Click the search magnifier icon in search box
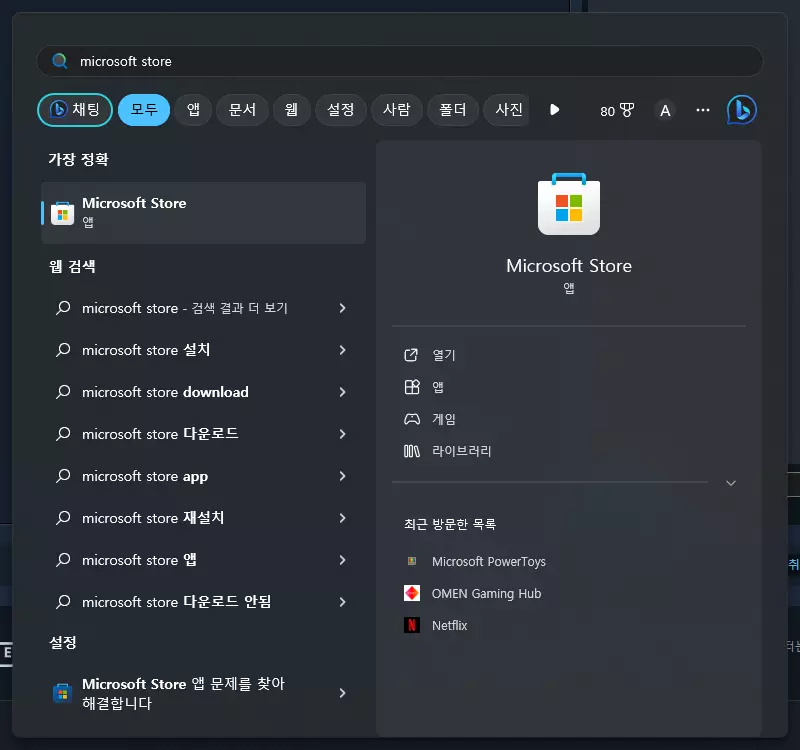 60,61
